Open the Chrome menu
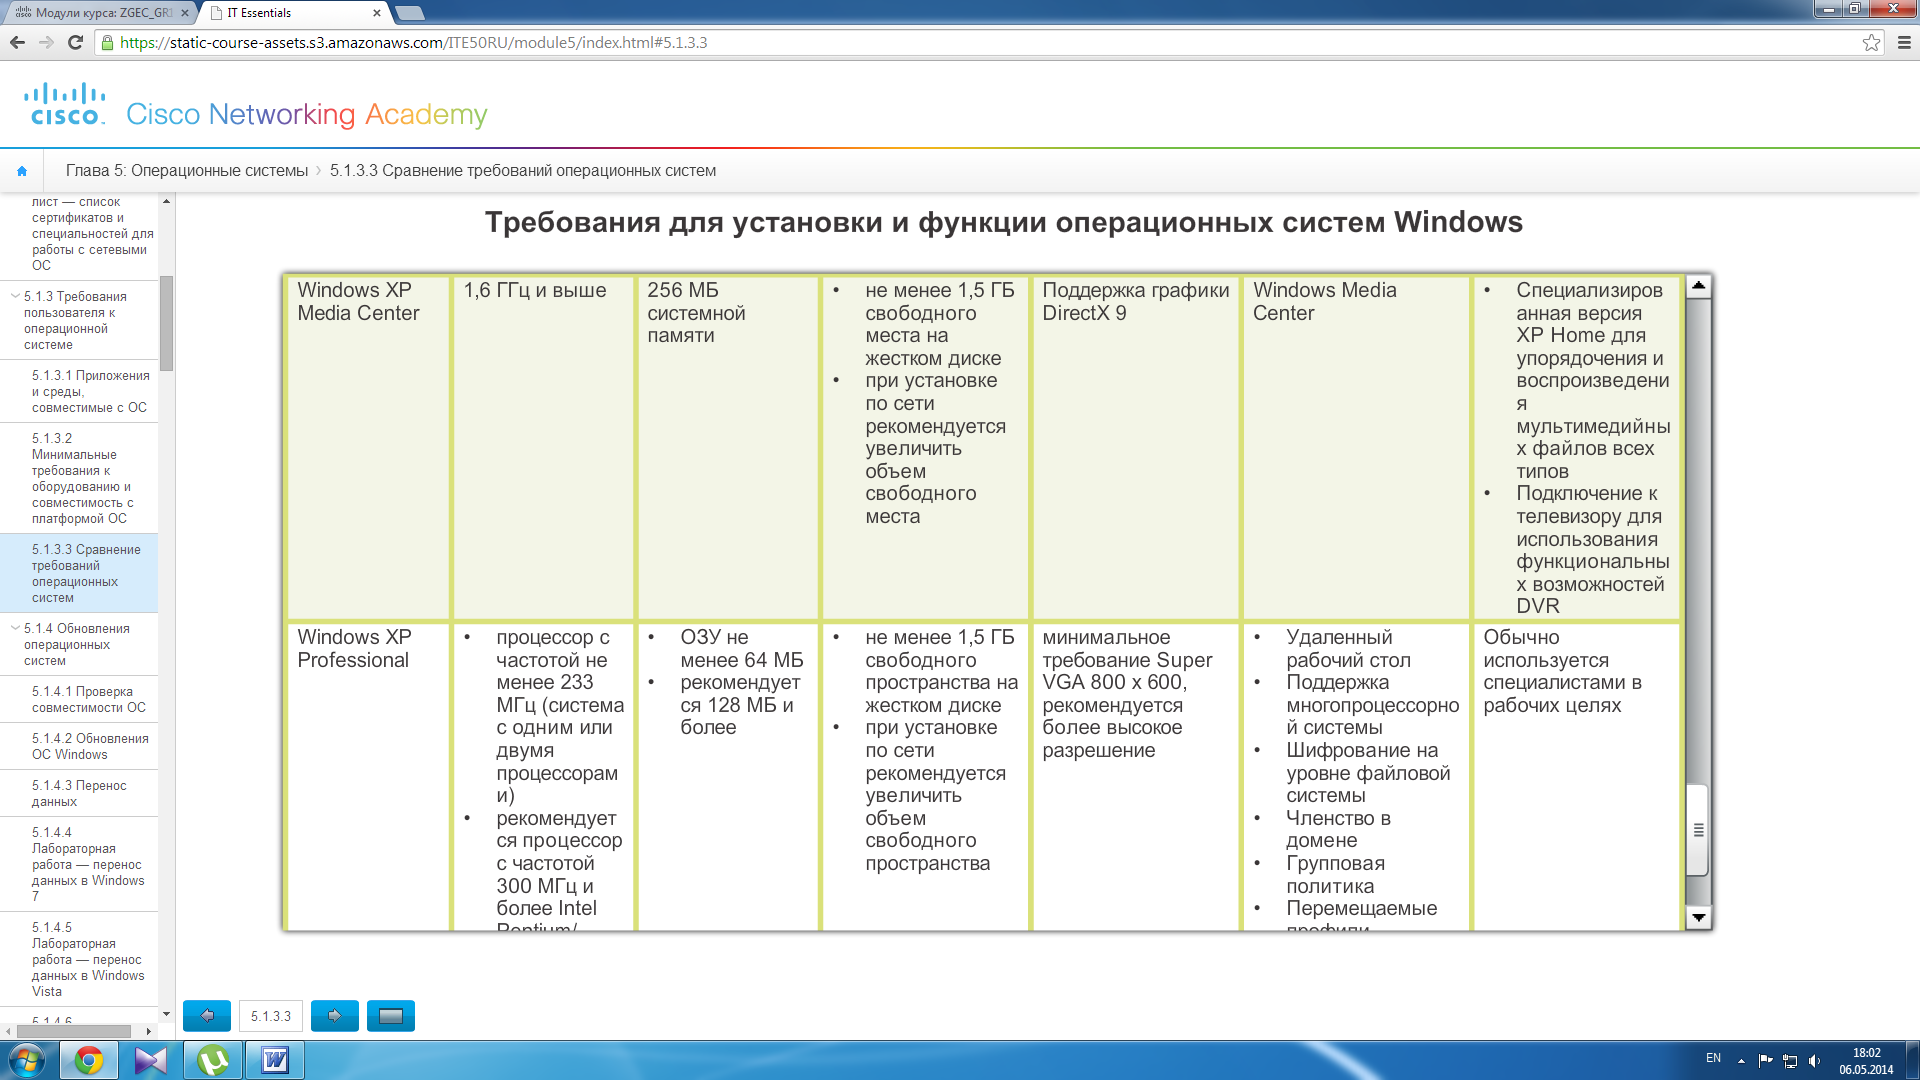The image size is (1920, 1080). tap(1904, 42)
